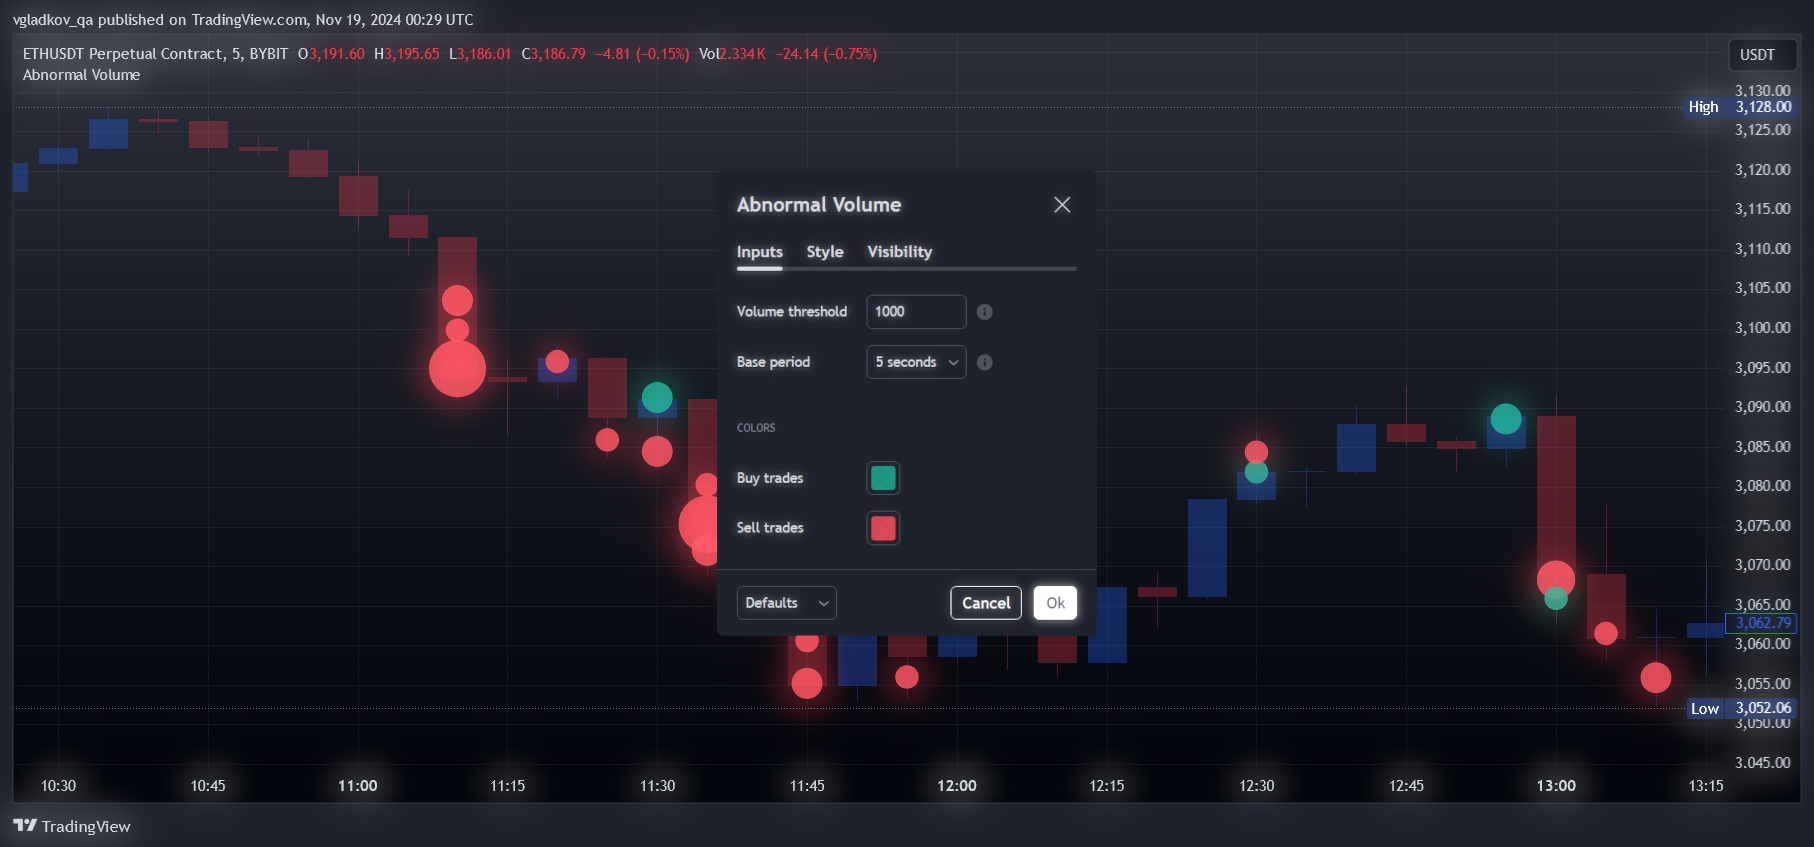Open the Style tab
Image resolution: width=1814 pixels, height=847 pixels.
pyautogui.click(x=825, y=252)
